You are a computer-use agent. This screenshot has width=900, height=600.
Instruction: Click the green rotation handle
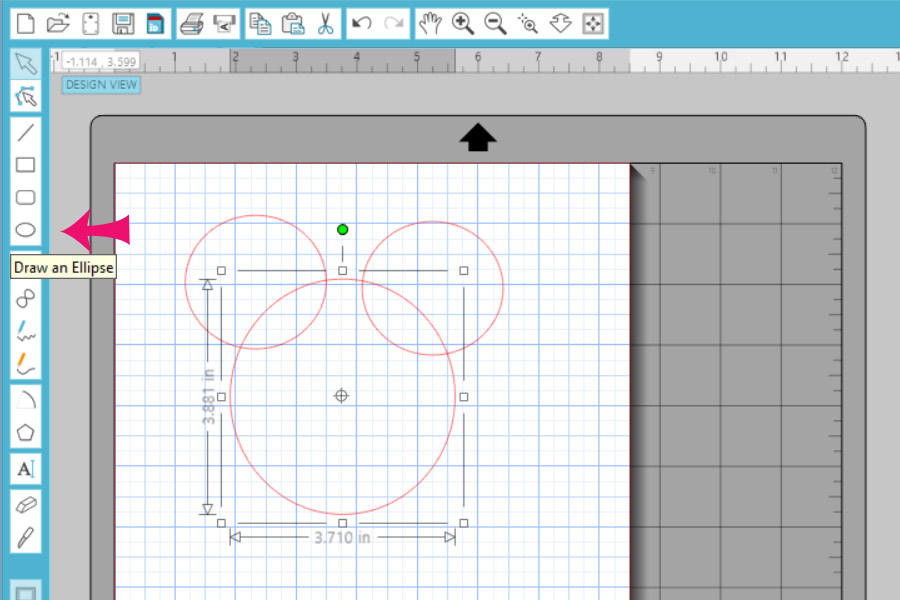[x=343, y=230]
